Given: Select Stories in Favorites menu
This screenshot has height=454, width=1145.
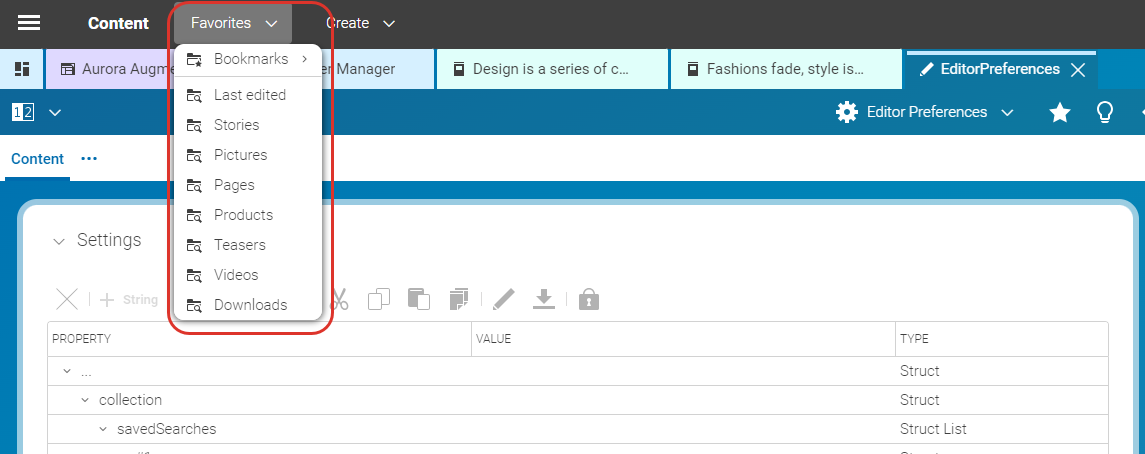Looking at the screenshot, I should coord(248,125).
